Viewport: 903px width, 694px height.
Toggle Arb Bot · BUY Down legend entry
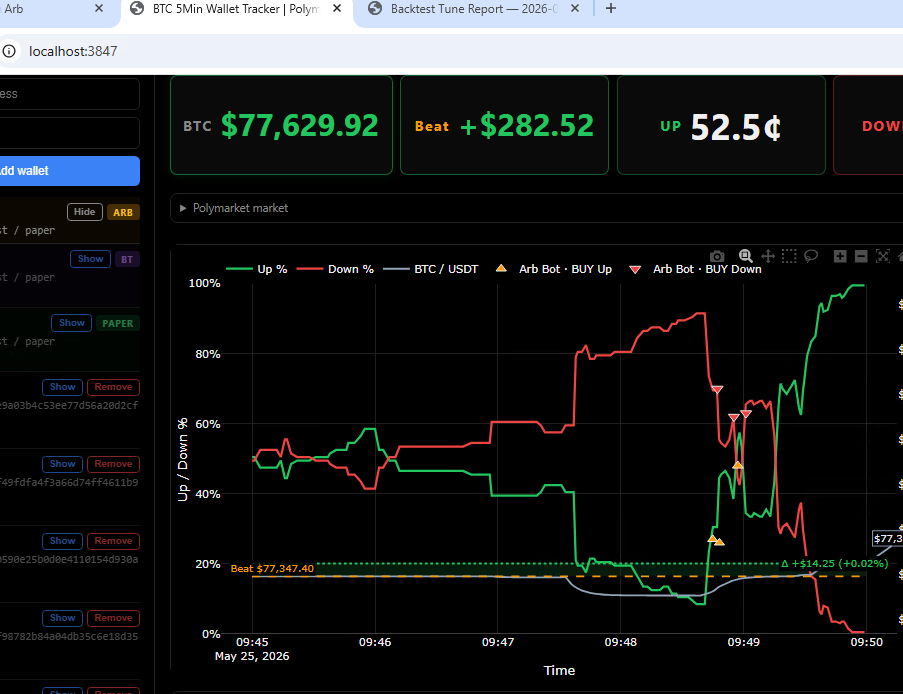(x=695, y=269)
